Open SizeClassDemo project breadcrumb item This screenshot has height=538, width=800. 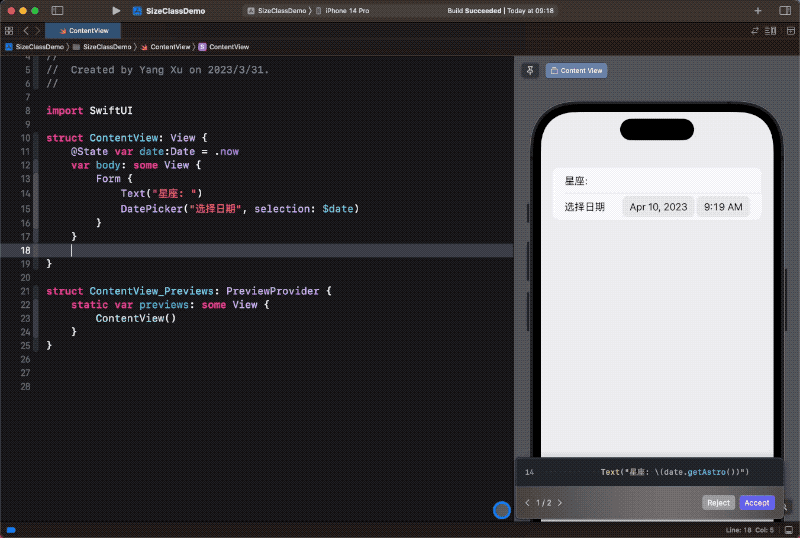tap(35, 46)
